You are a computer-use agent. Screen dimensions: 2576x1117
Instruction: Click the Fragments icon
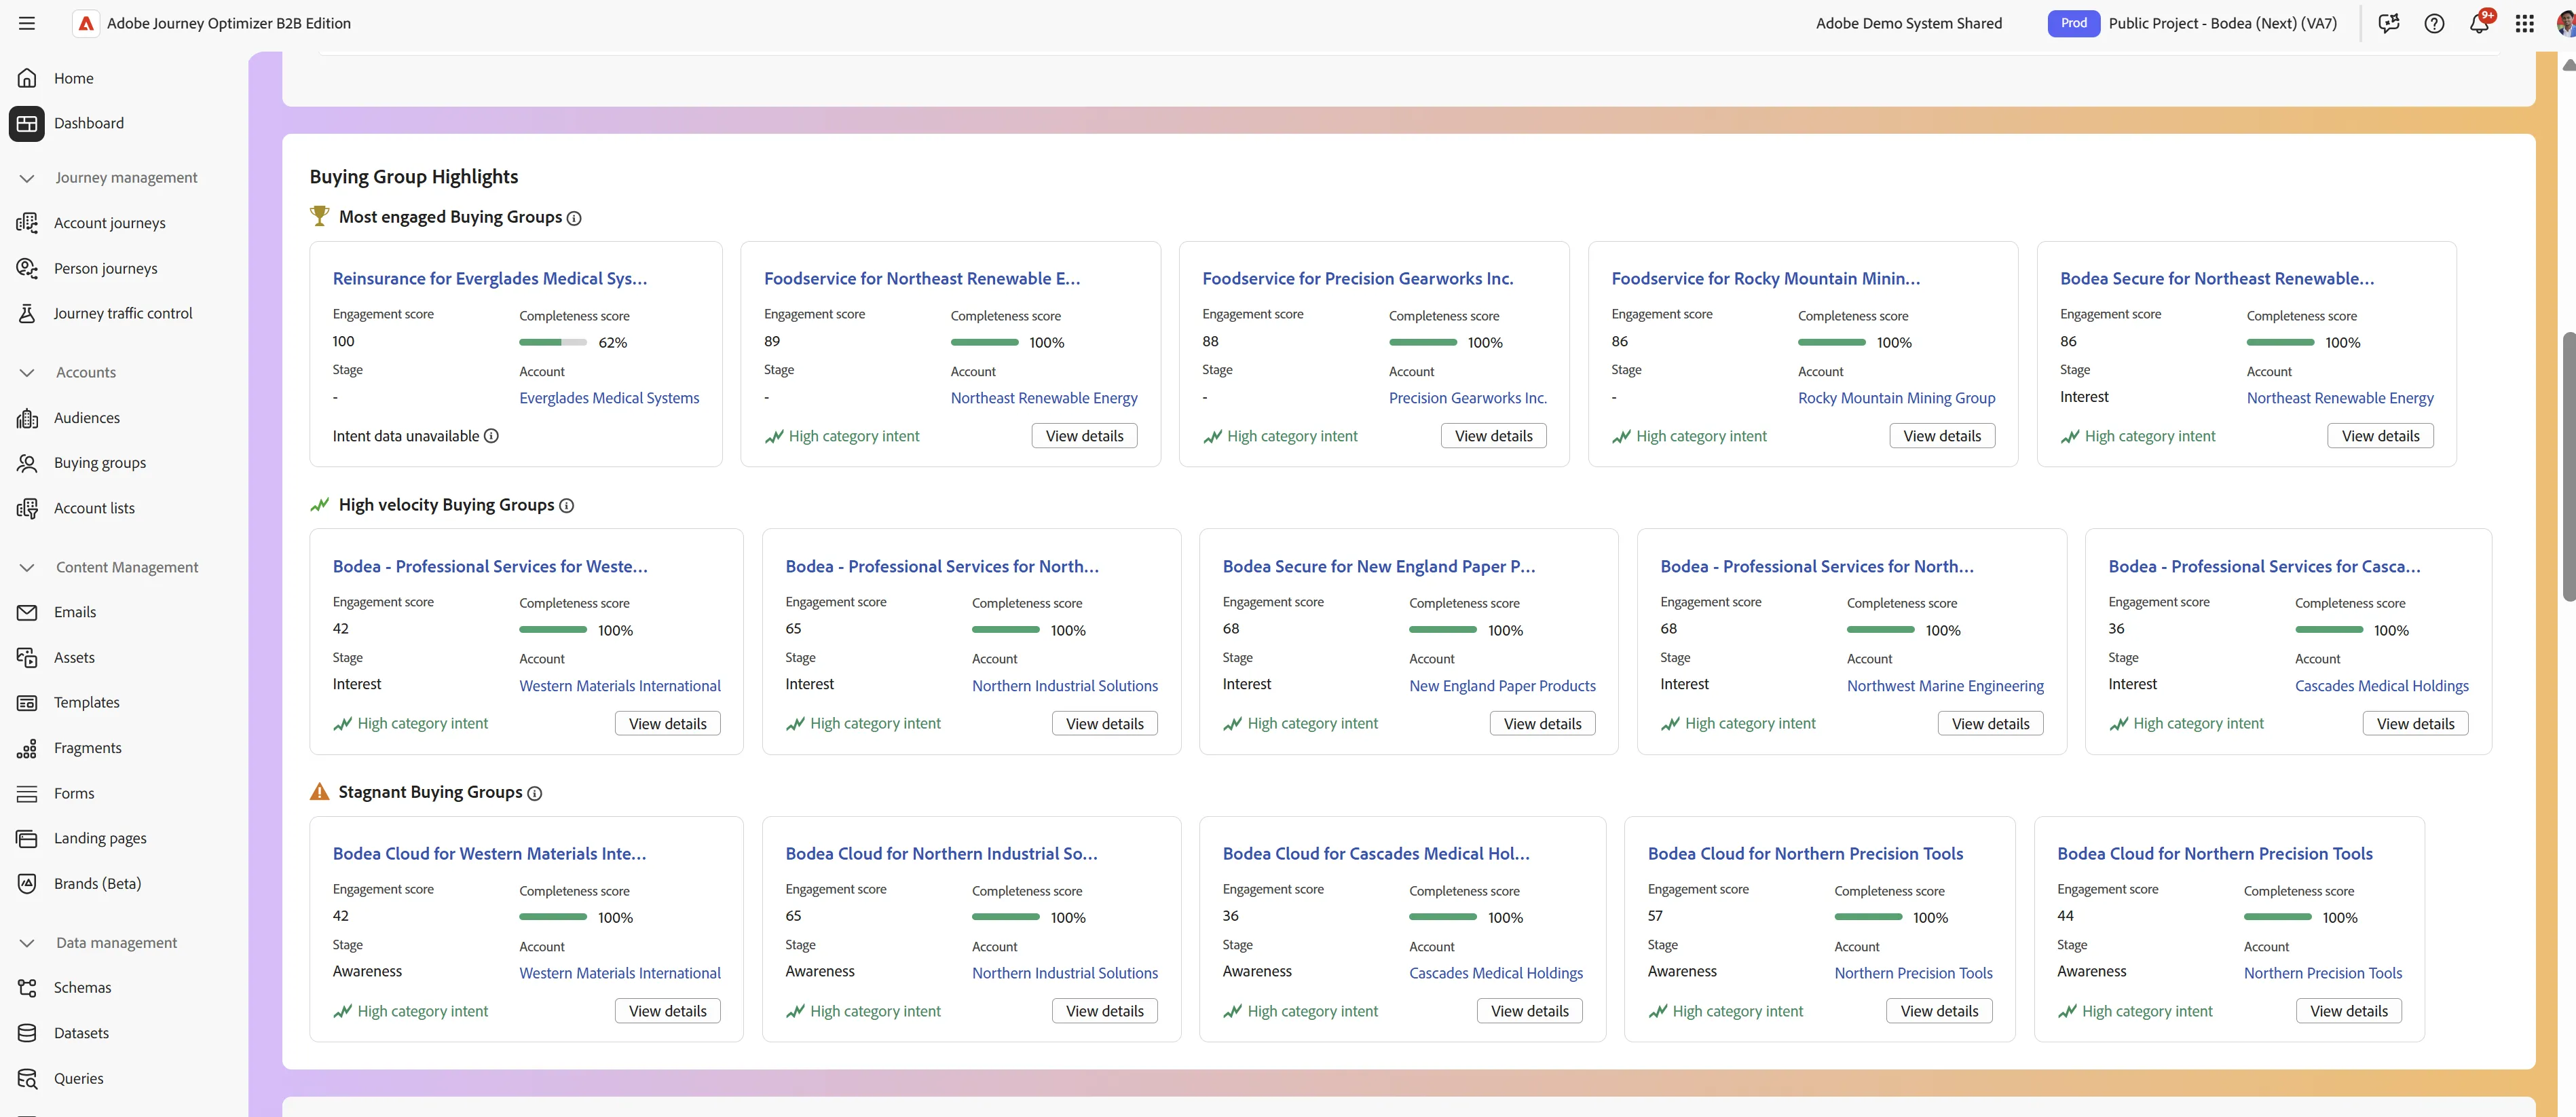point(27,748)
